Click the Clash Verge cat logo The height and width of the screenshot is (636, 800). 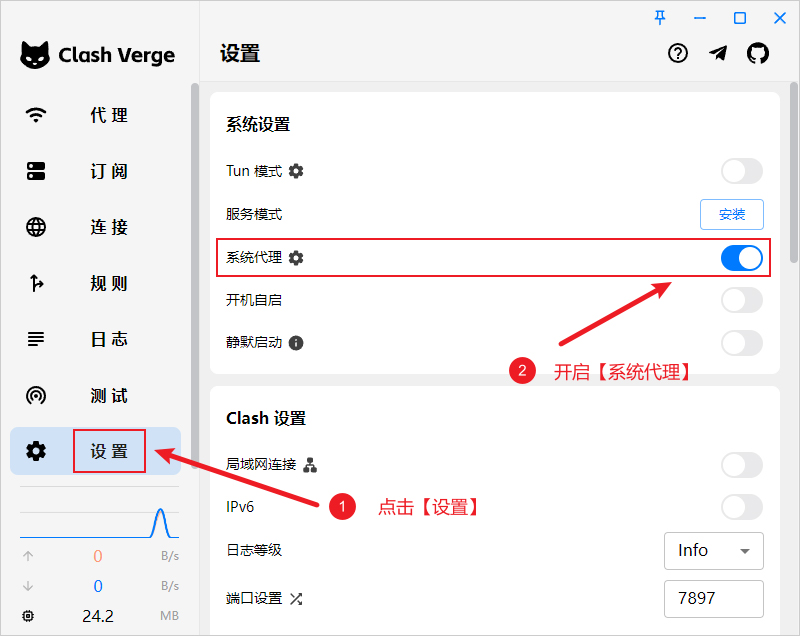[34, 55]
